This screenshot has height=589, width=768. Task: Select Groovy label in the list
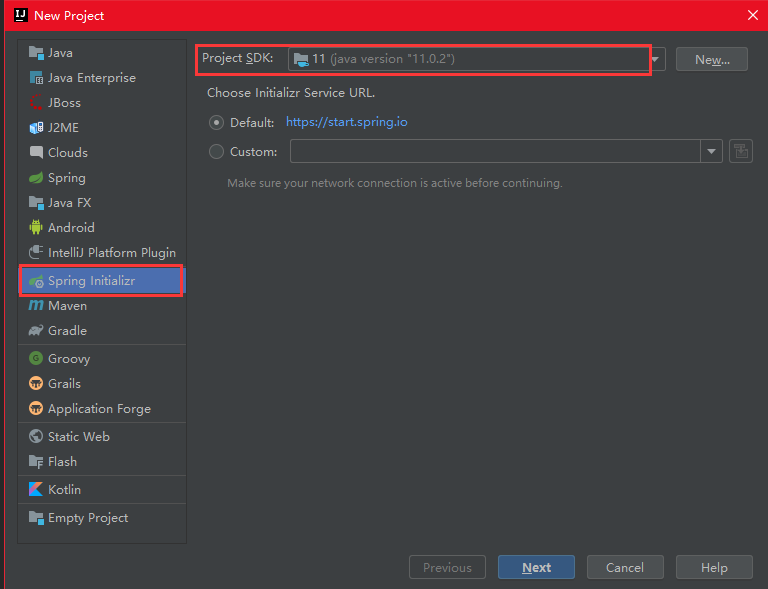(69, 359)
